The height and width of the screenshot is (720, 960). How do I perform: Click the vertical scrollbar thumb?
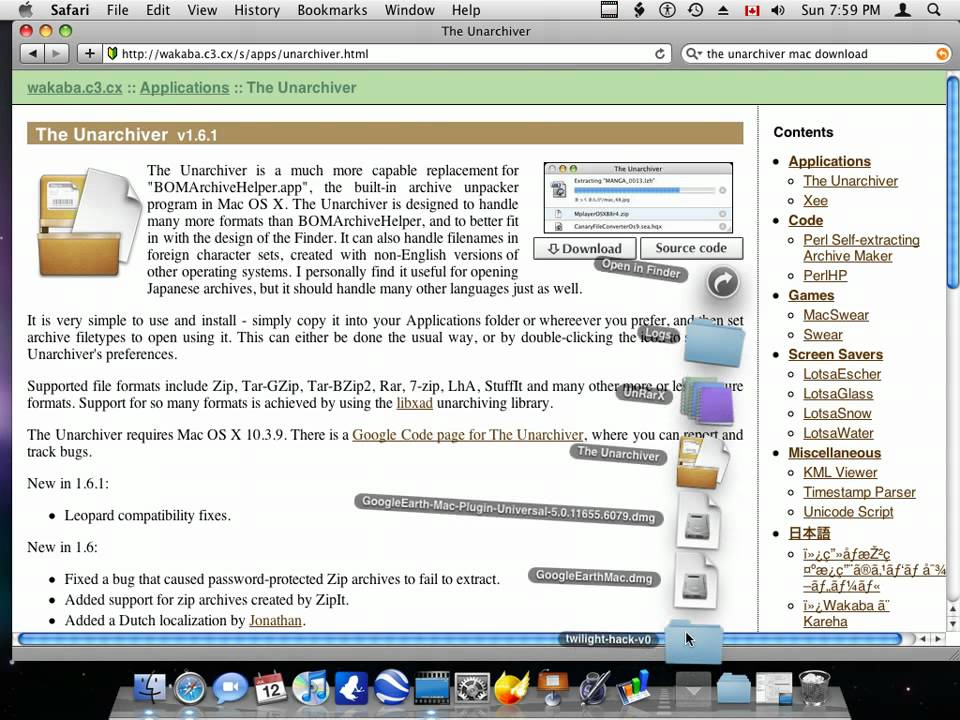click(x=952, y=181)
